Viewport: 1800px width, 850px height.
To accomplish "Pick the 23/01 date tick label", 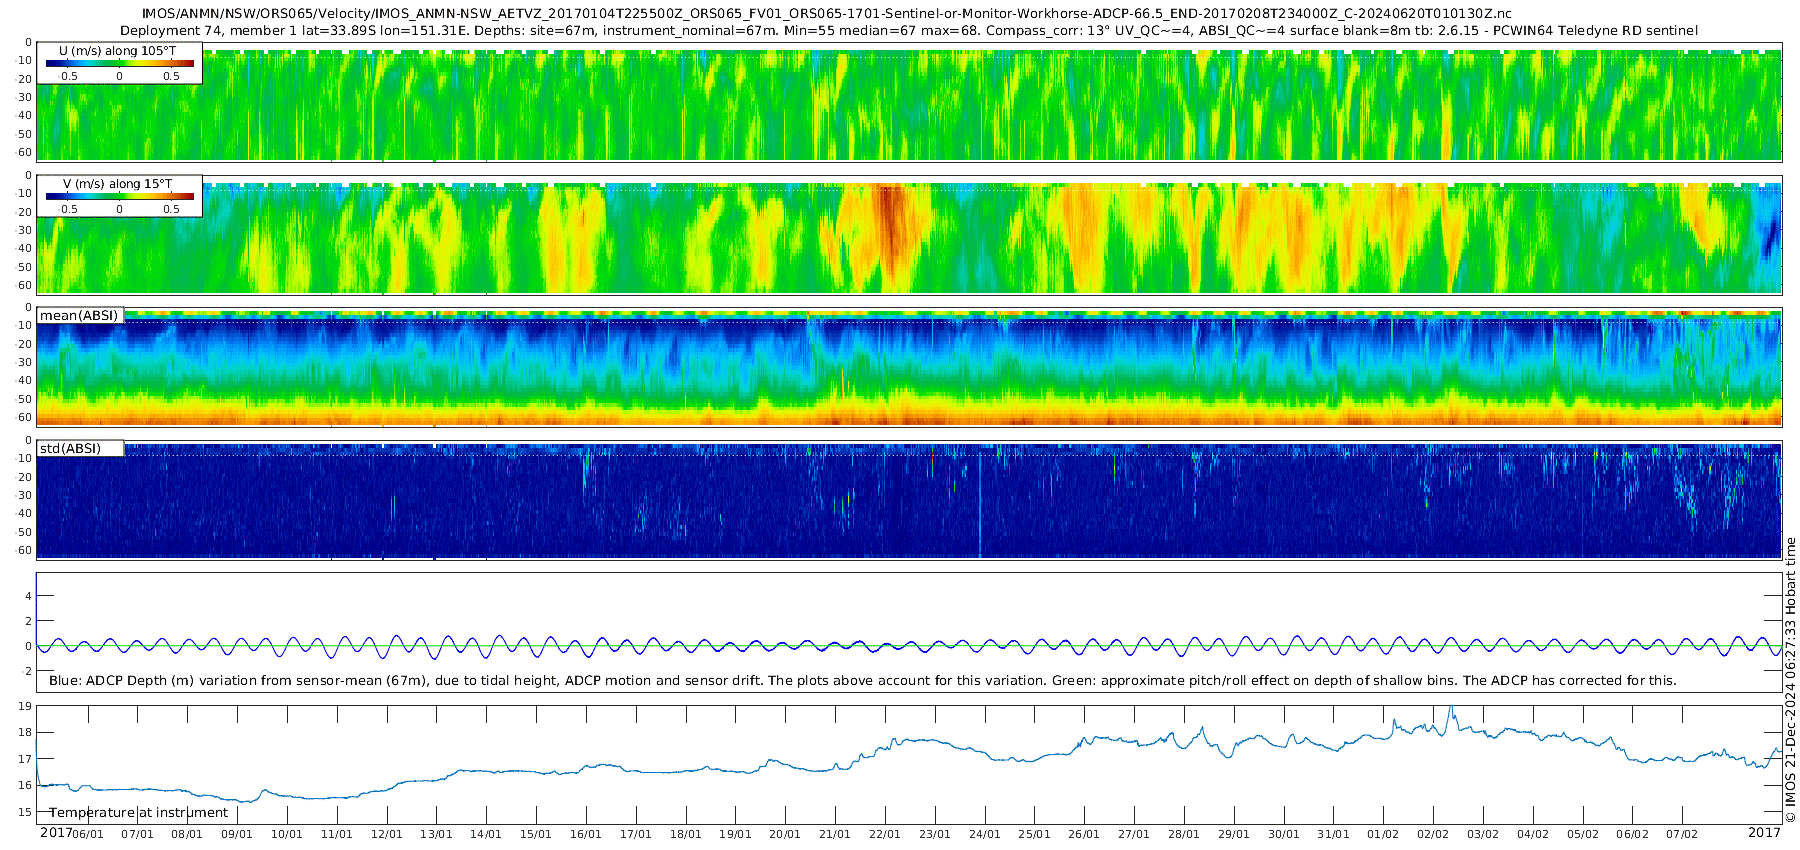I will [935, 835].
